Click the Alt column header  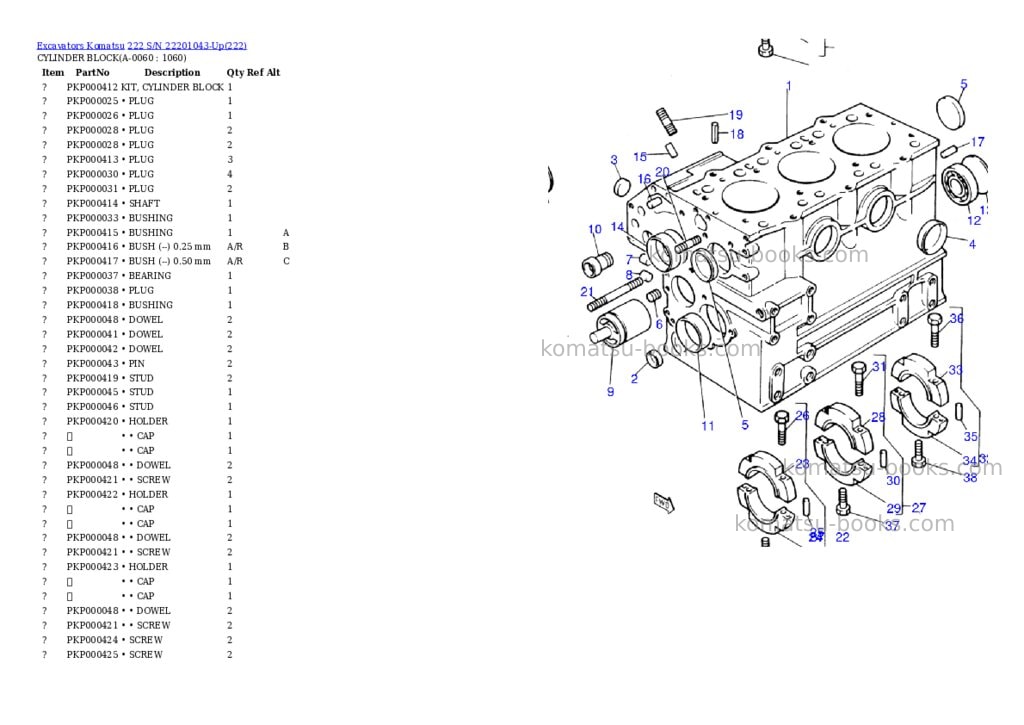point(273,72)
